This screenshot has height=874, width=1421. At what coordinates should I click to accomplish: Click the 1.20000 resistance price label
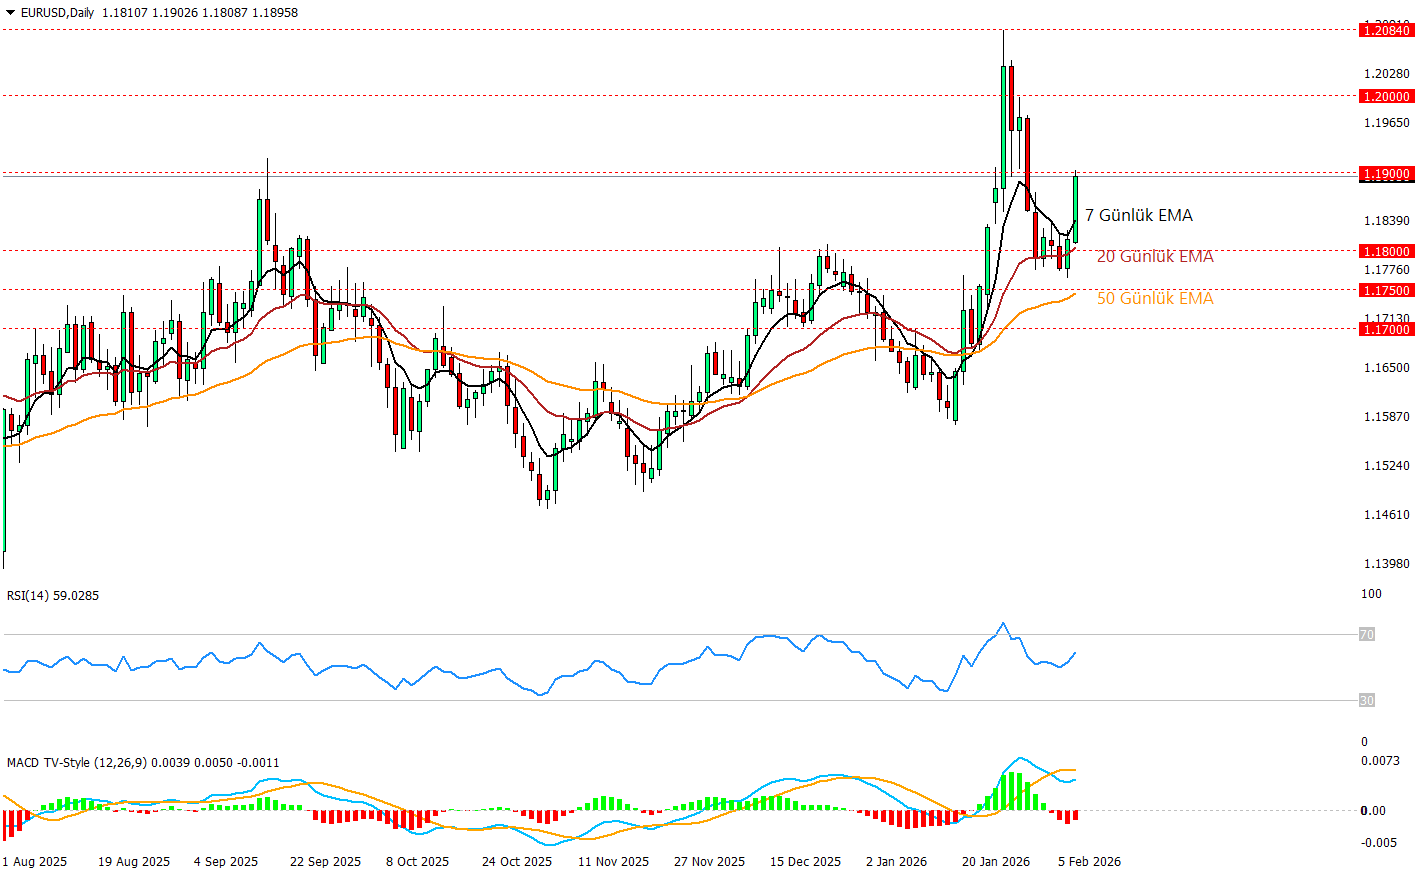click(1386, 97)
